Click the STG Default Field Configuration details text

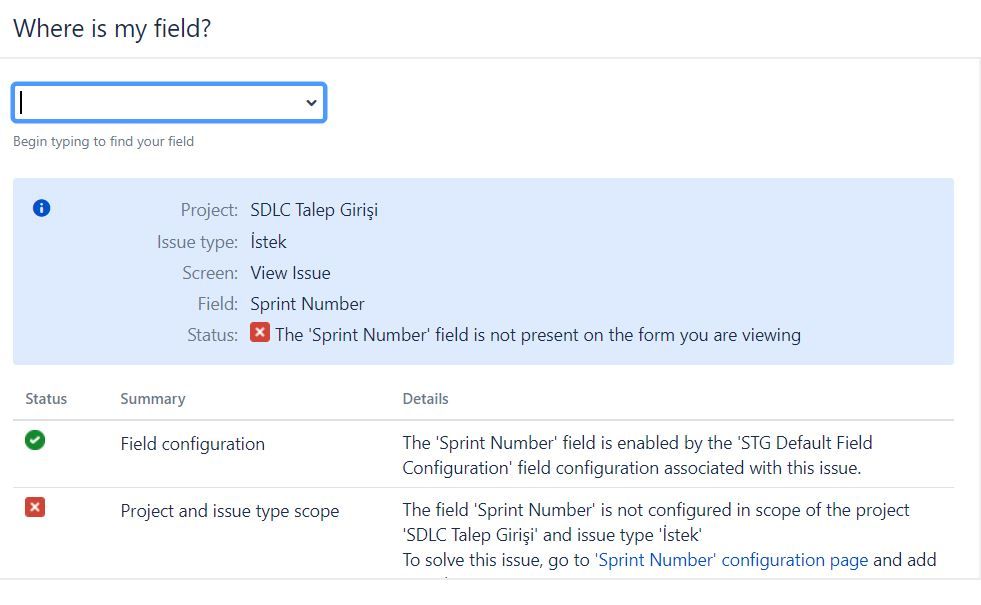(x=637, y=455)
